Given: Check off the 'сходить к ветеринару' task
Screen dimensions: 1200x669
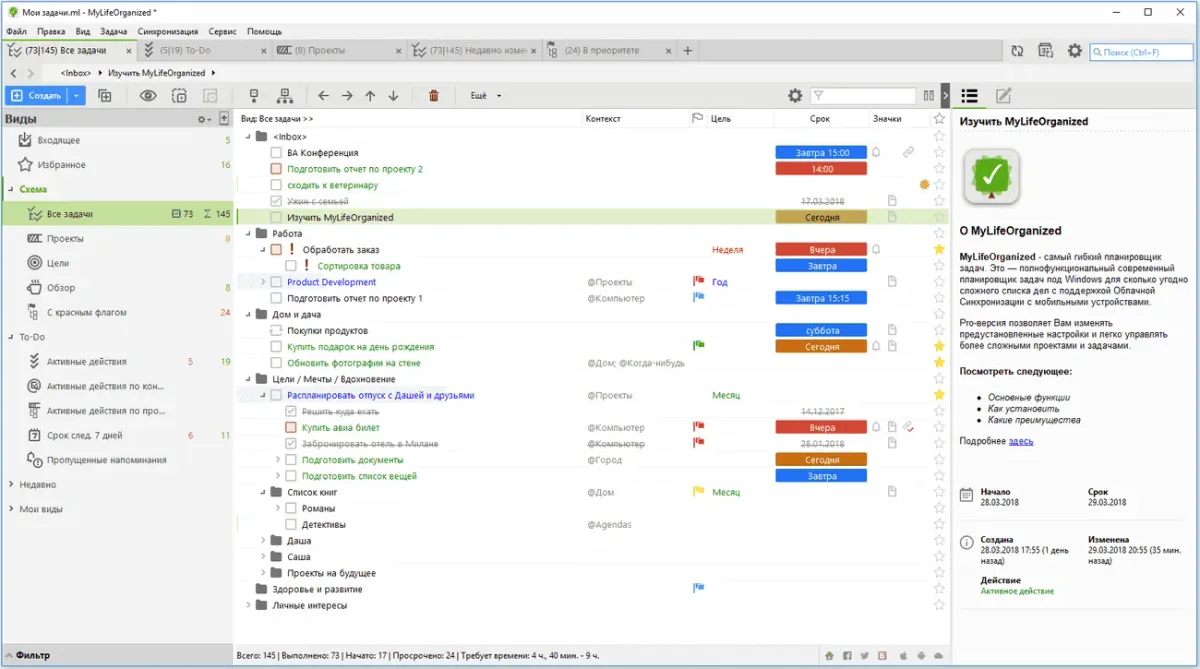Looking at the screenshot, I should coord(275,184).
